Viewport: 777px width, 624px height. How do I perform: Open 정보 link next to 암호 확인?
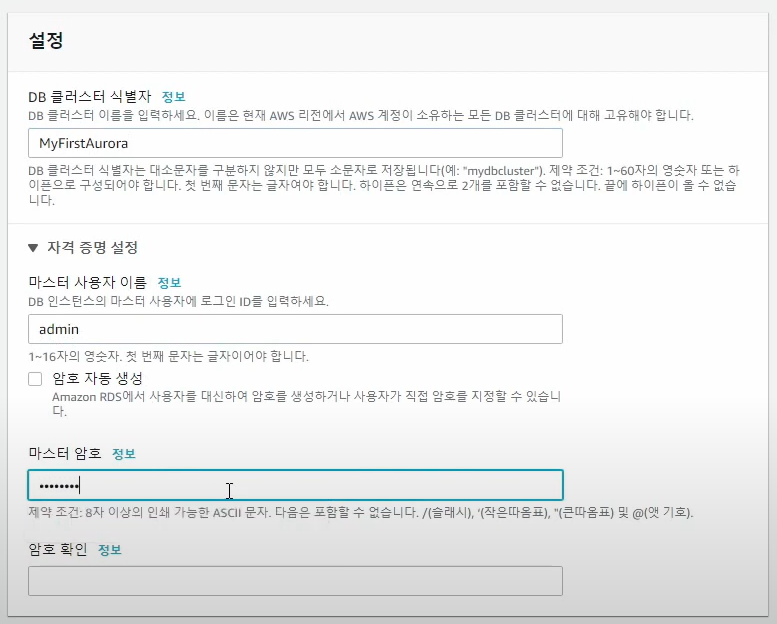(x=110, y=549)
